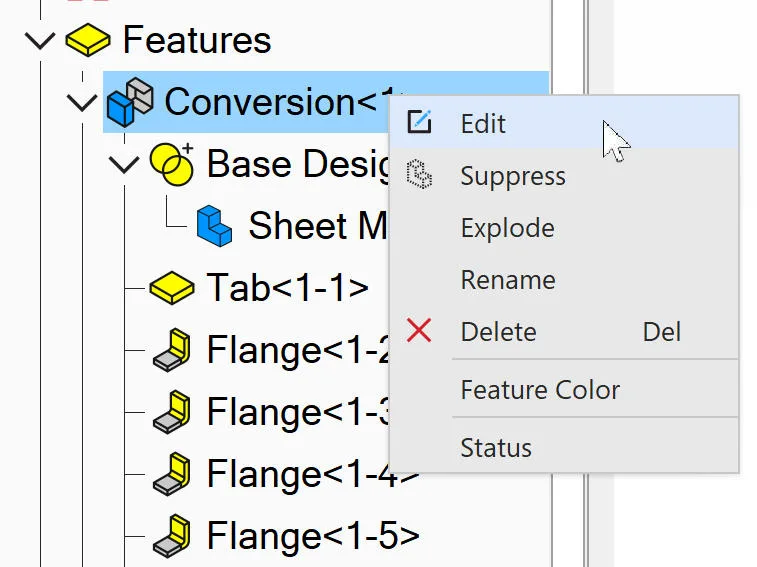Image resolution: width=757 pixels, height=567 pixels.
Task: Click the Edit pencil icon in context menu
Action: pyautogui.click(x=419, y=122)
